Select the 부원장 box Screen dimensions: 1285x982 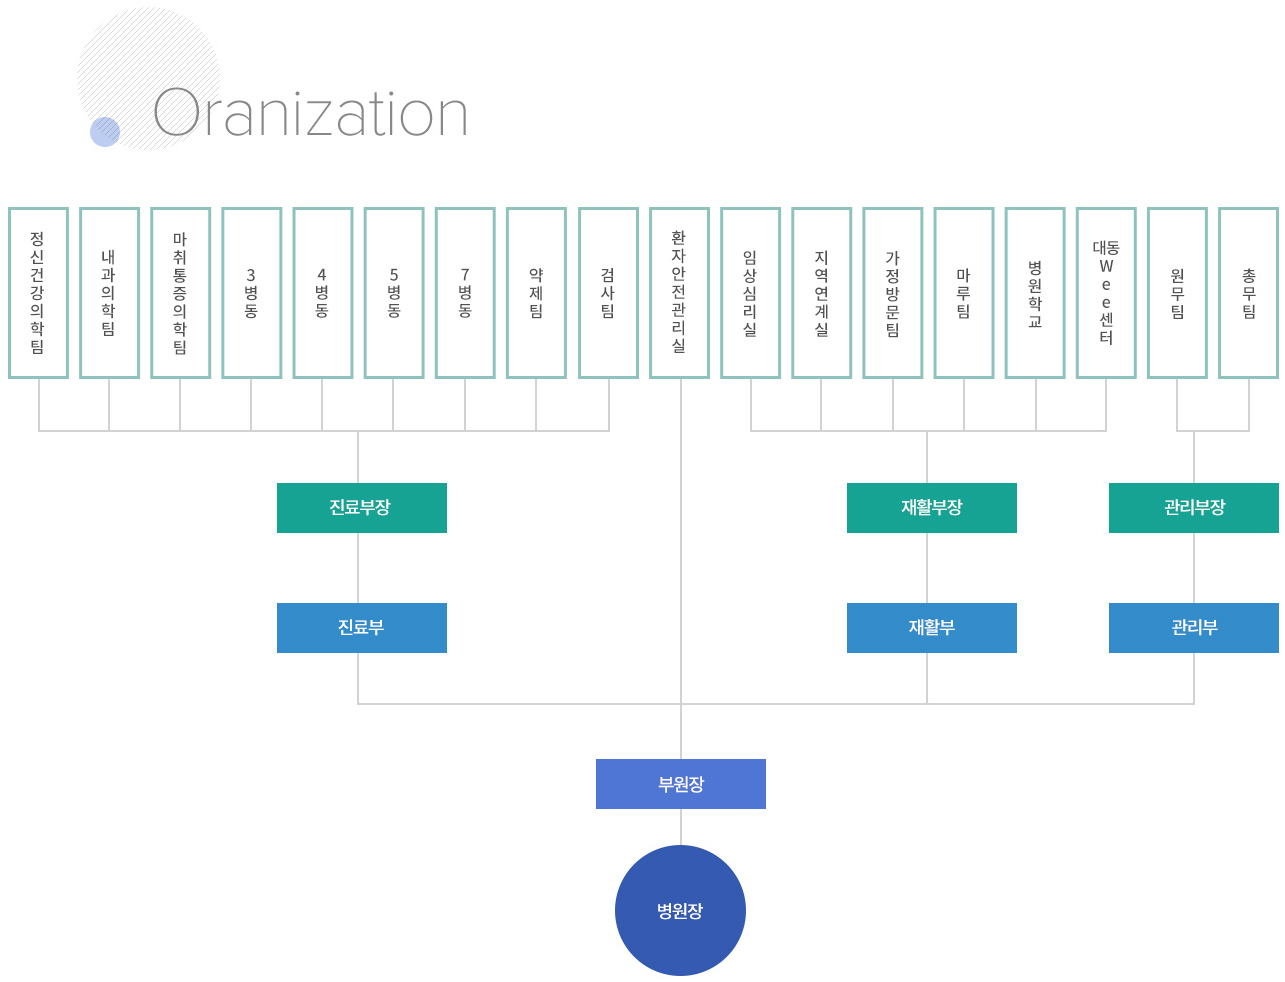click(681, 784)
